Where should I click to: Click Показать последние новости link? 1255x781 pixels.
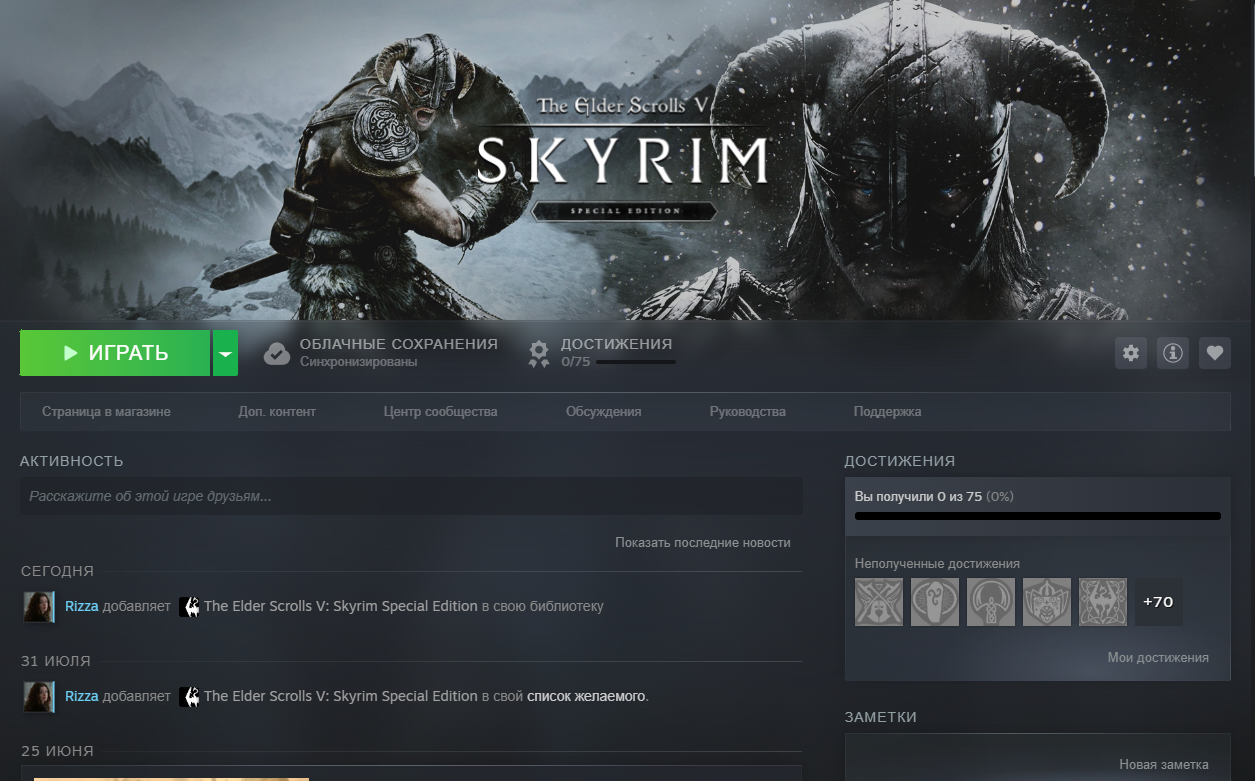tap(703, 542)
